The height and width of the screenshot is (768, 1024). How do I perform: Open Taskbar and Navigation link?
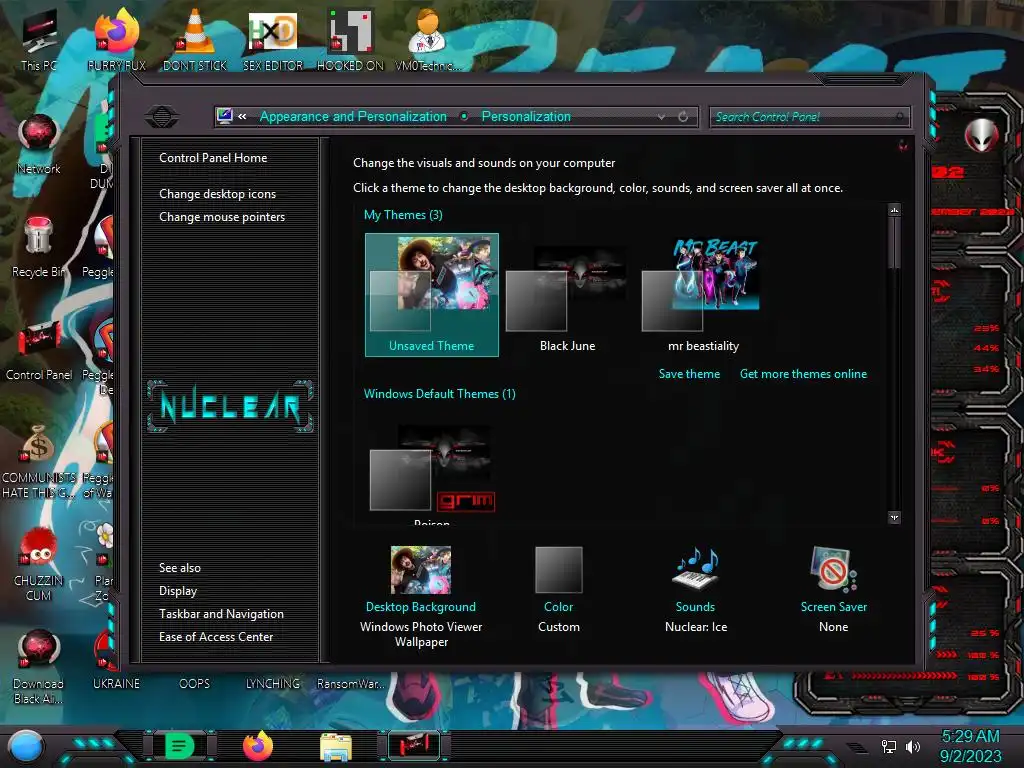[221, 614]
